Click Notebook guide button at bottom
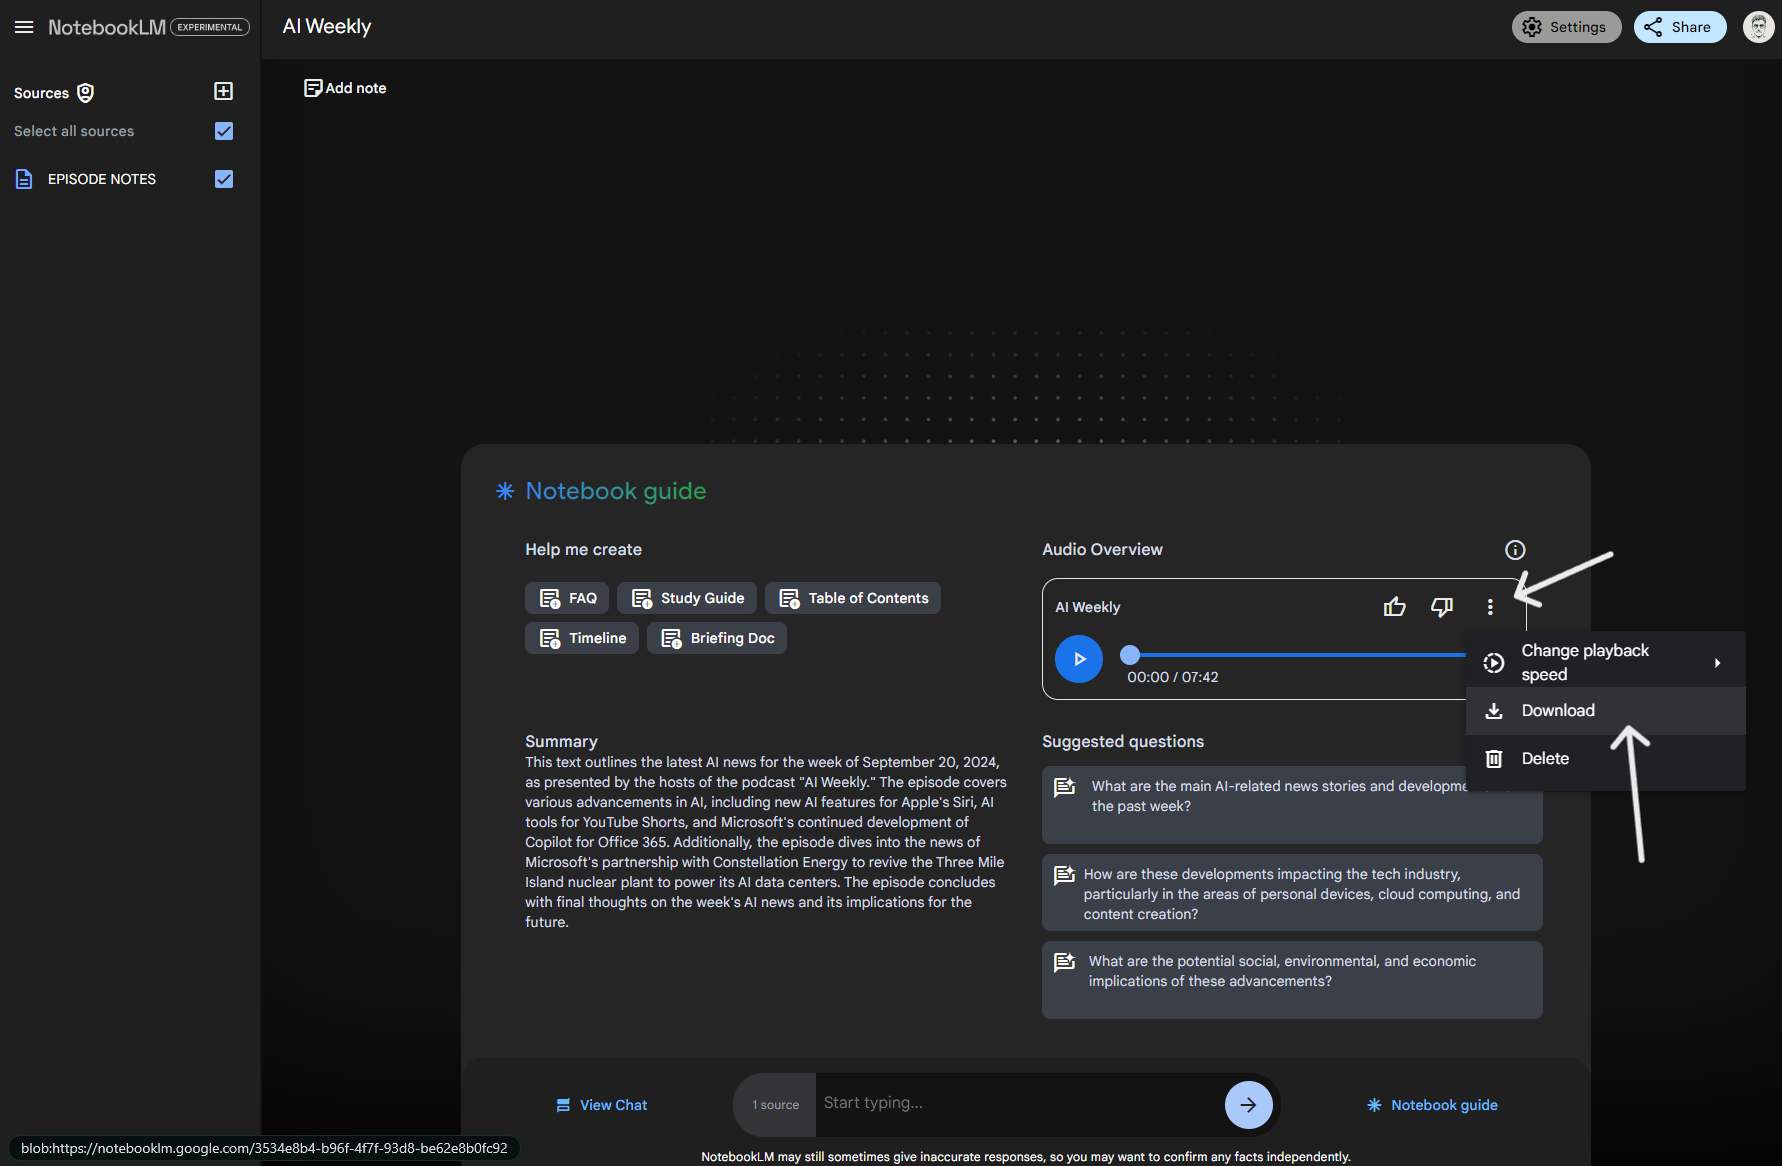 (x=1433, y=1105)
